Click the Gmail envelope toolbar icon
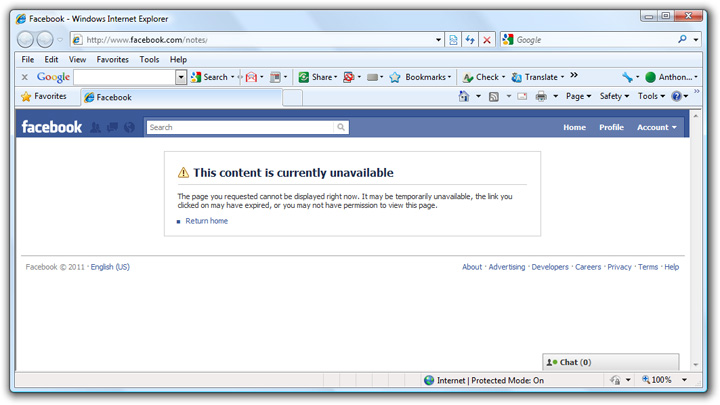Image resolution: width=720 pixels, height=405 pixels. pyautogui.click(x=251, y=77)
